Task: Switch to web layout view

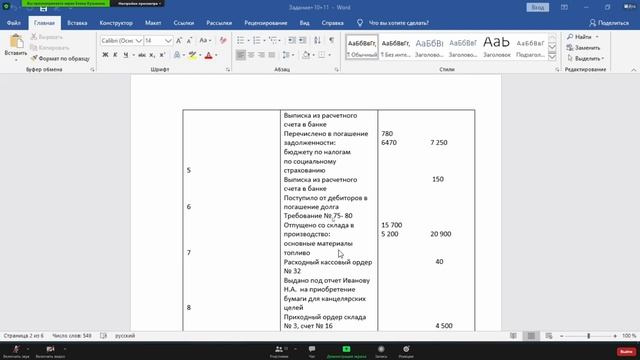Action: tap(549, 336)
